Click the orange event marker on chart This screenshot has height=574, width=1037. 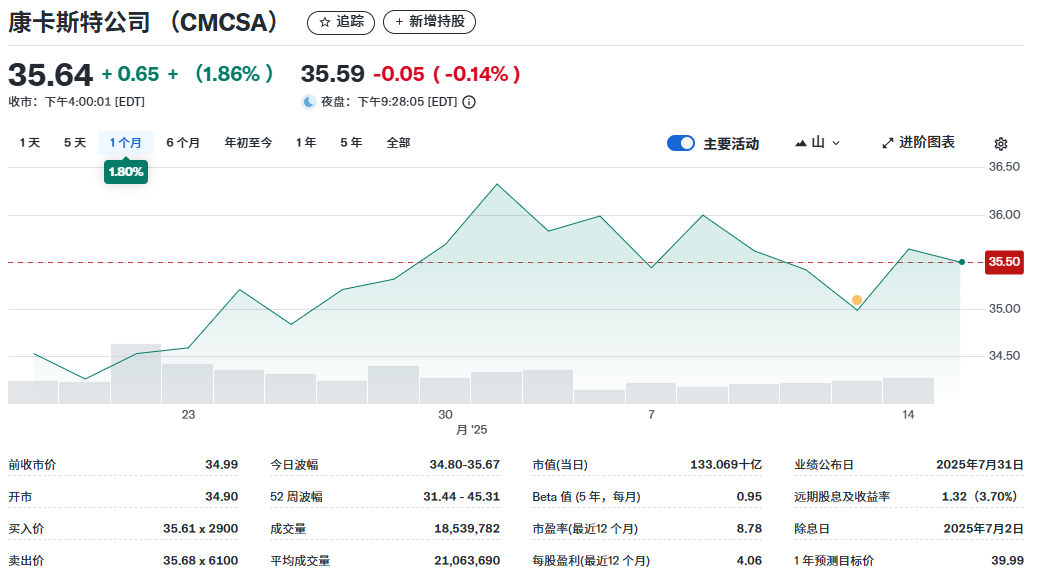tap(857, 300)
